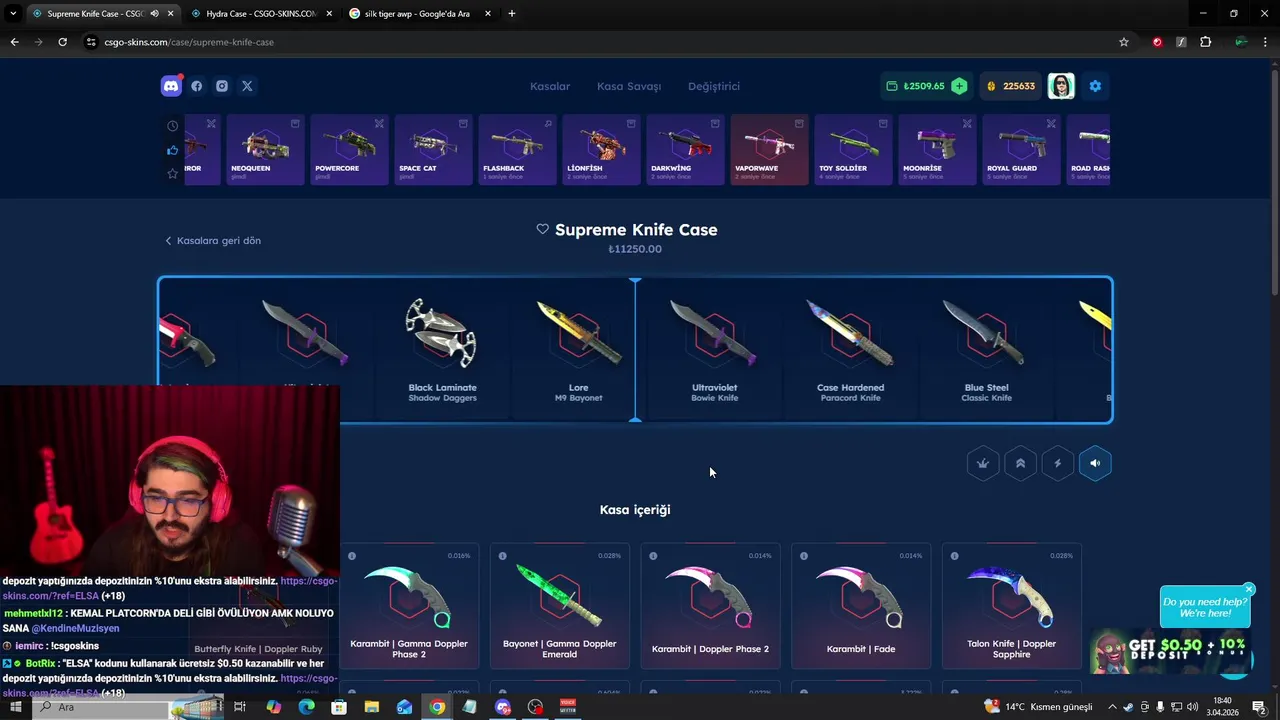Screen dimensions: 1280x720
Task: Click info icon on Karambit Gamma Doppler Phase 2 card
Action: pyautogui.click(x=352, y=556)
